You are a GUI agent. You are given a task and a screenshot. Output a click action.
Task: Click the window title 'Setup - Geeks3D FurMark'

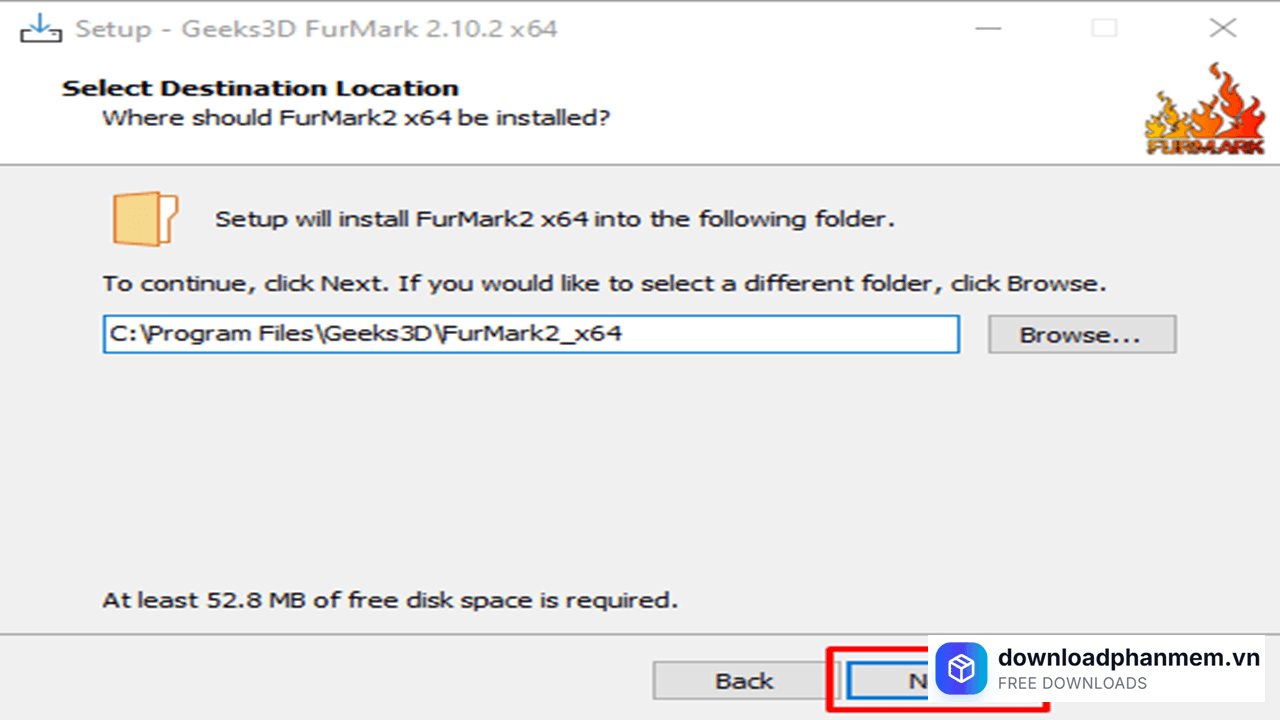(316, 29)
